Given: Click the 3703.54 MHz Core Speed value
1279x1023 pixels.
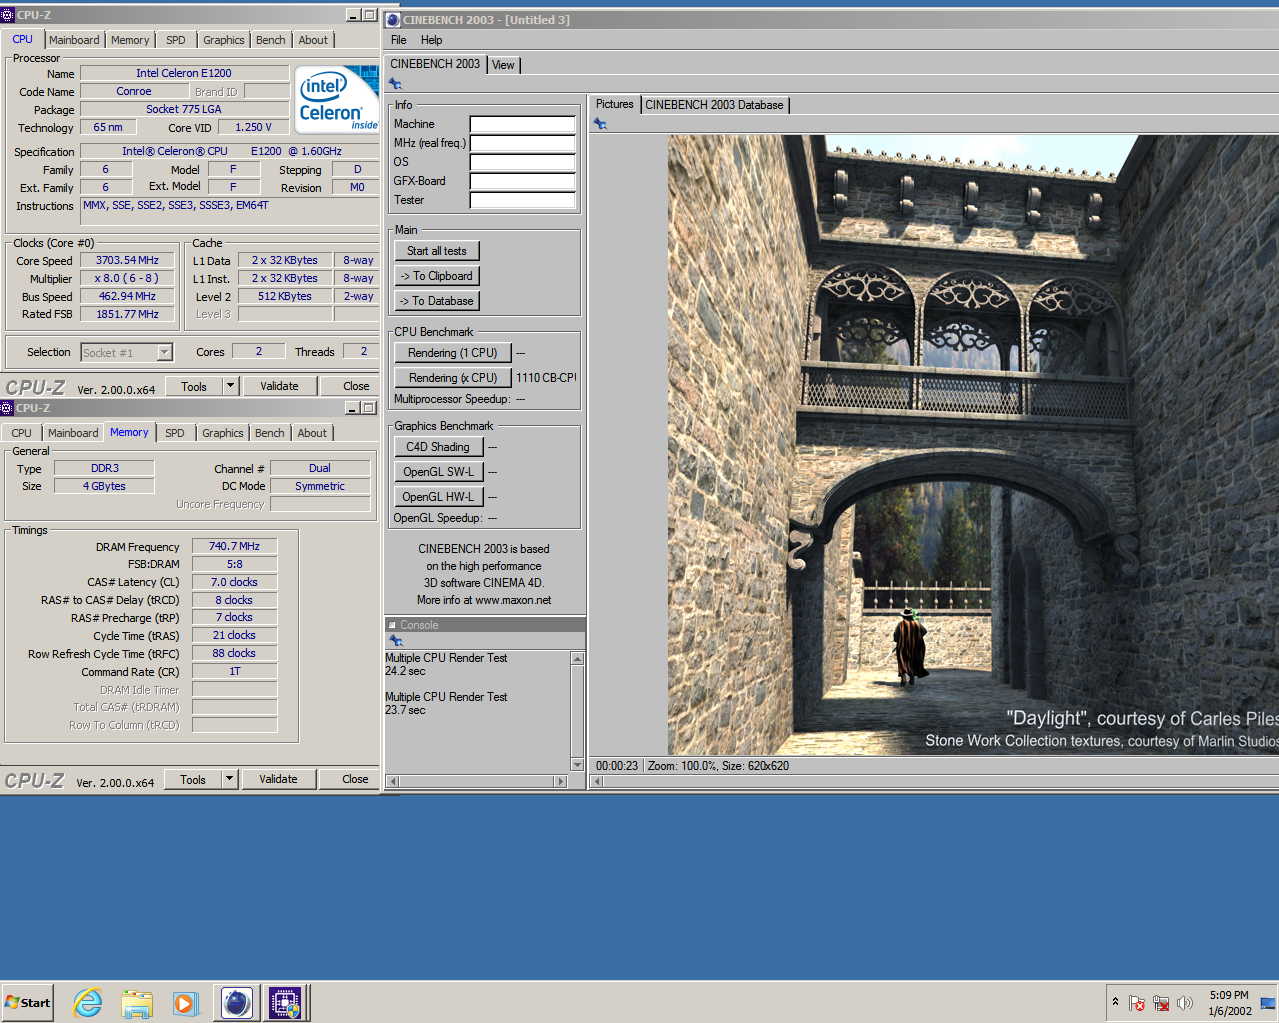Looking at the screenshot, I should click(127, 260).
